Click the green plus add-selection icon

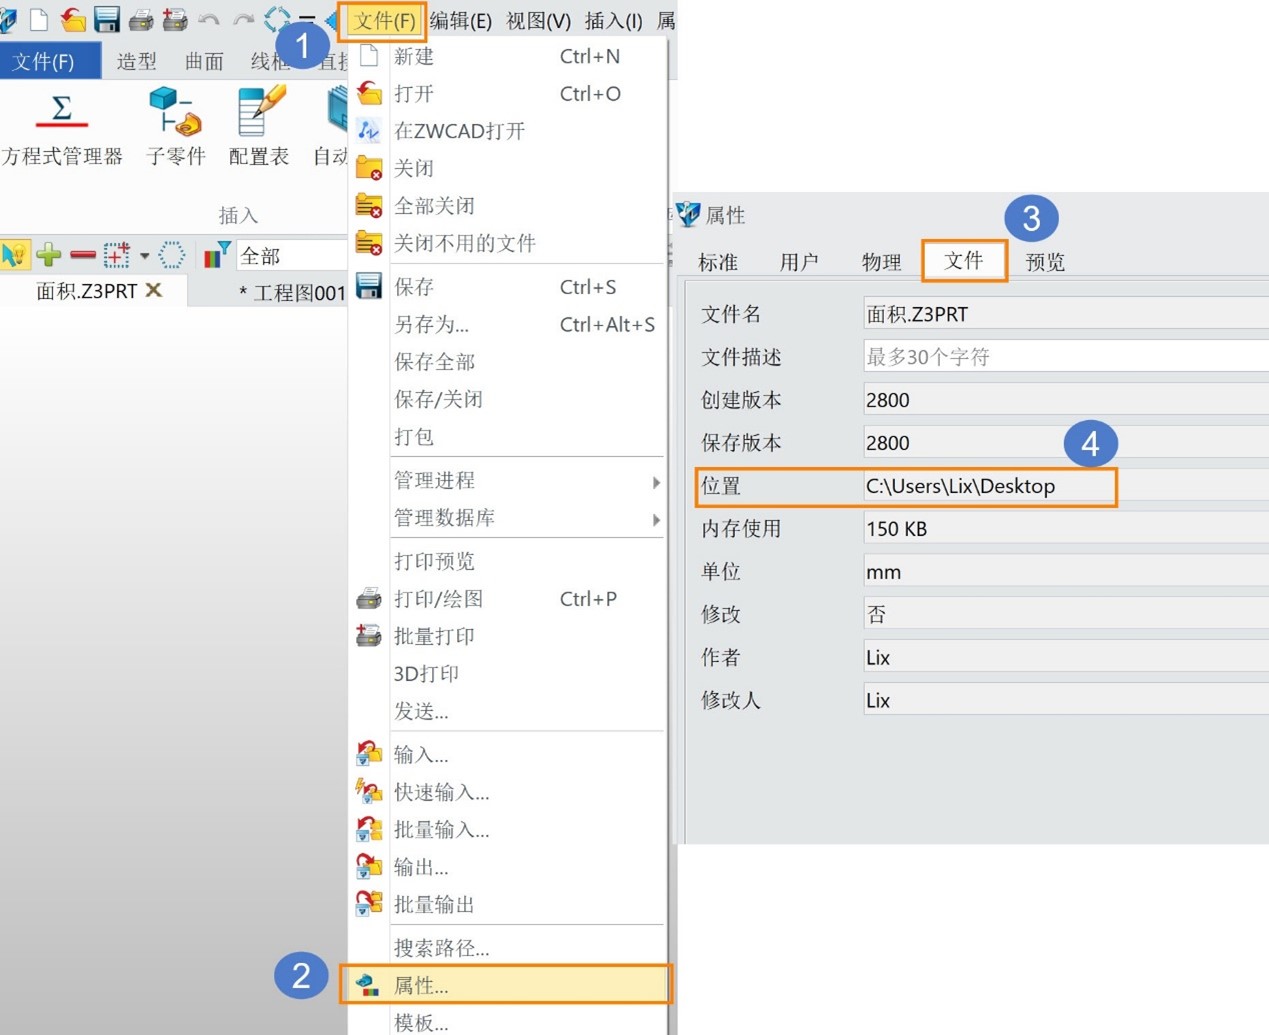click(x=49, y=256)
